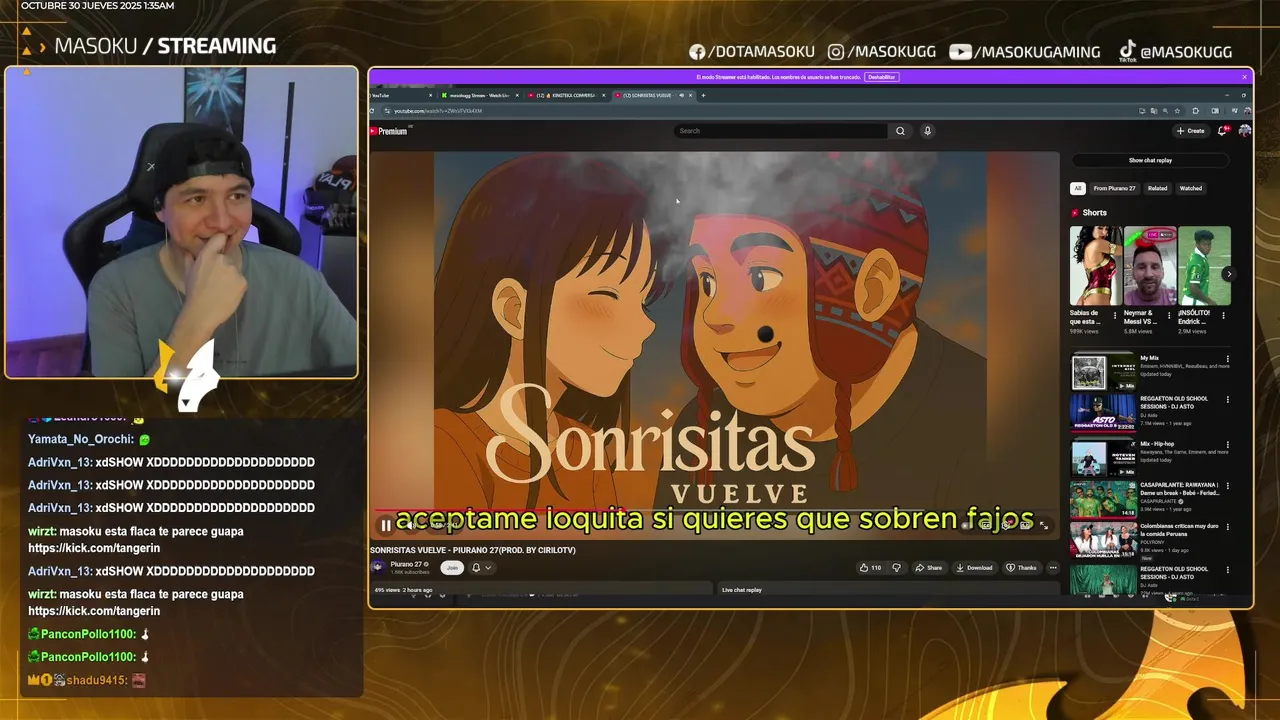Open browser extensions puzzle icon
This screenshot has width=1280, height=720.
pyautogui.click(x=1195, y=111)
